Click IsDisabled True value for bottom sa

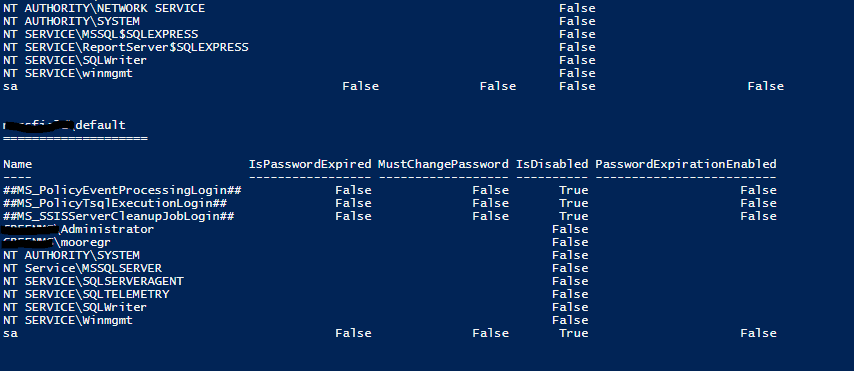(574, 333)
